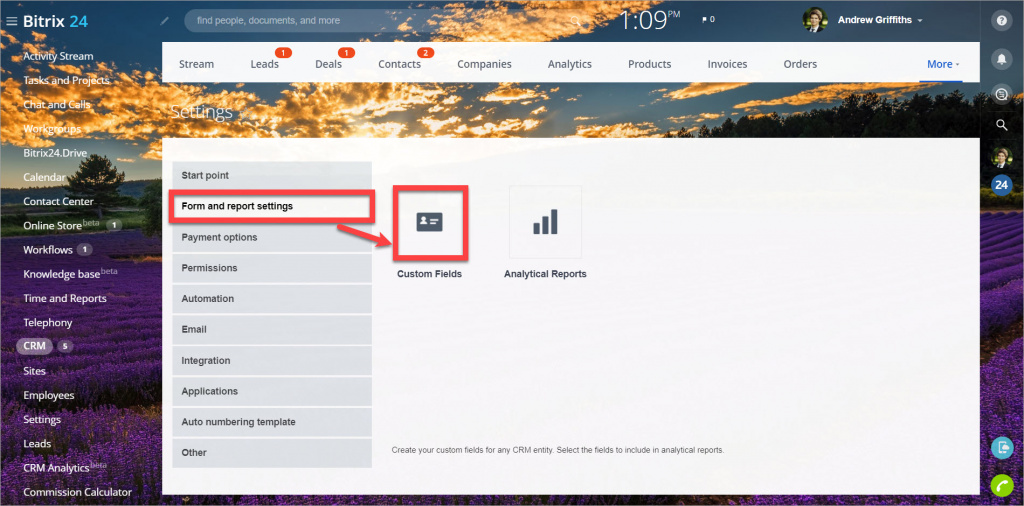Open Sites in left sidebar

[x=35, y=371]
